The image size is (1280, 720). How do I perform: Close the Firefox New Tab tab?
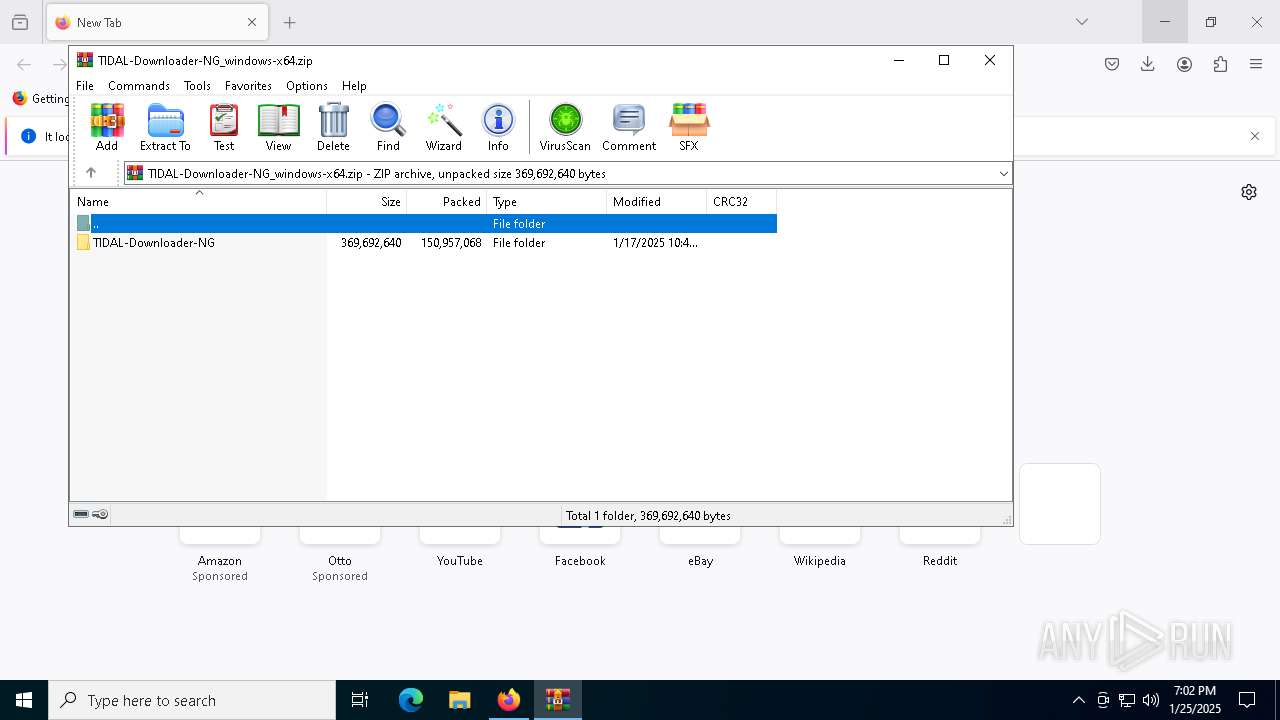pyautogui.click(x=252, y=22)
